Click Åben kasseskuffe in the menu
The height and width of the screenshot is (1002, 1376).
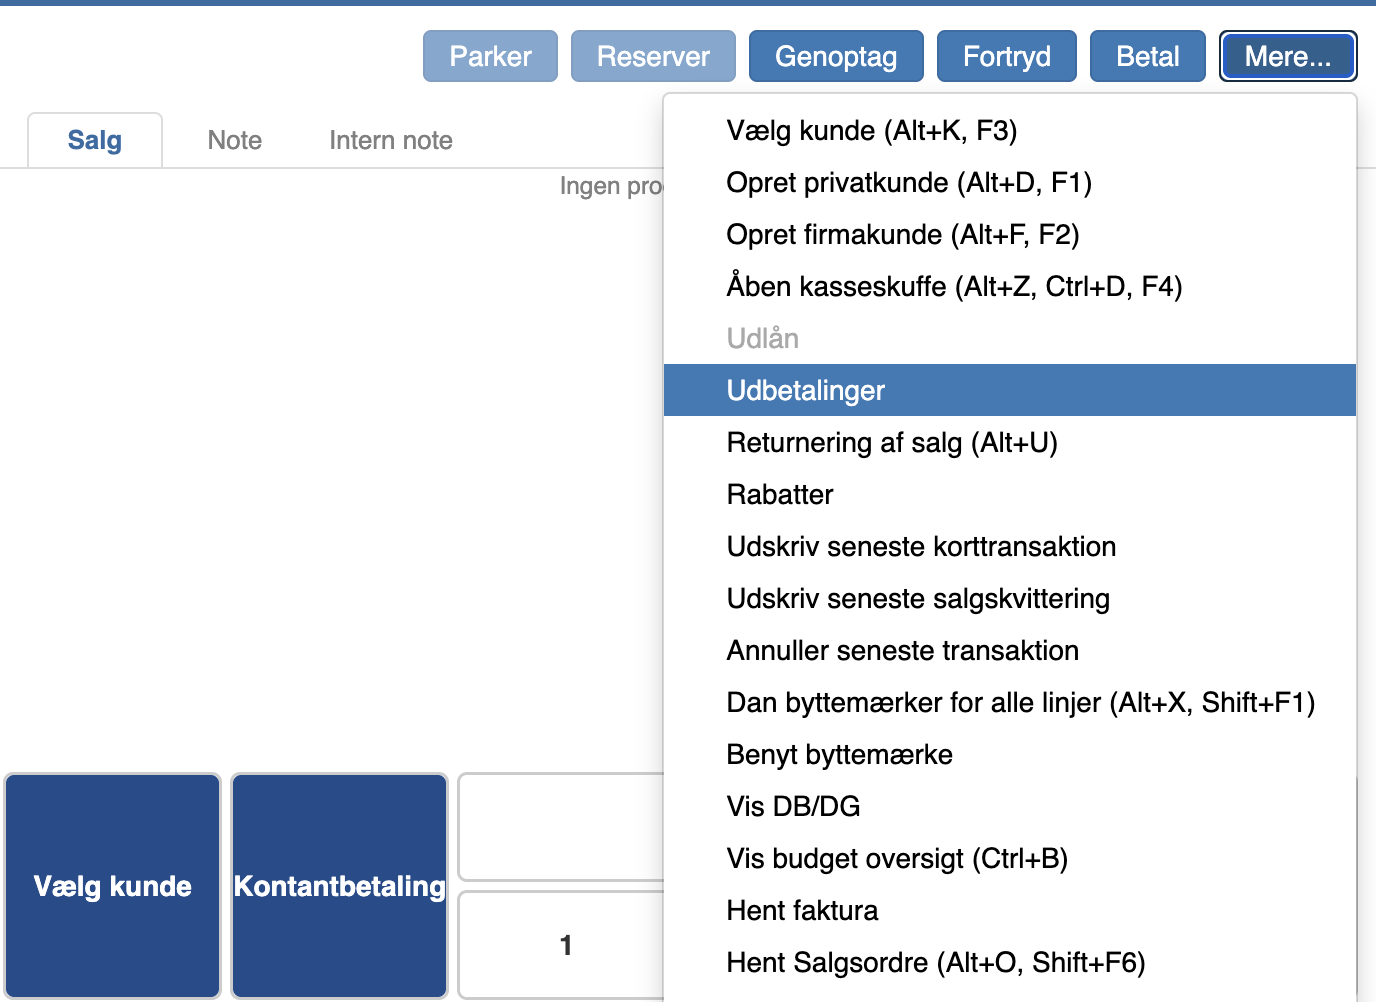[x=953, y=287]
